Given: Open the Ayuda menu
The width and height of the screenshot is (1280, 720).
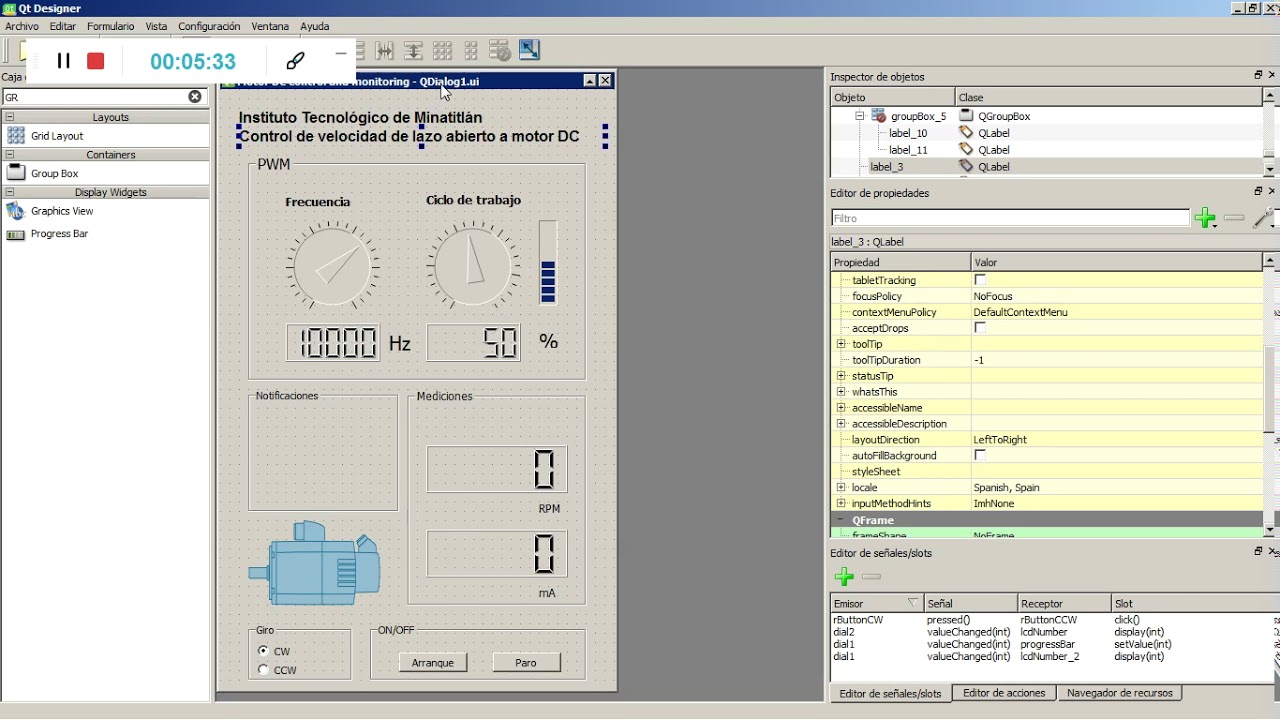Looking at the screenshot, I should point(314,26).
